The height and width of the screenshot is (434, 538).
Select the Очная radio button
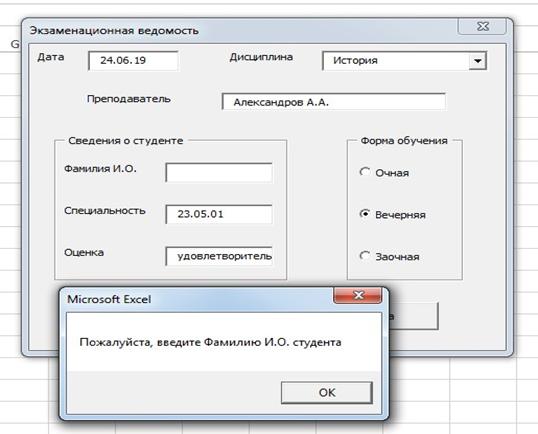pyautogui.click(x=365, y=172)
